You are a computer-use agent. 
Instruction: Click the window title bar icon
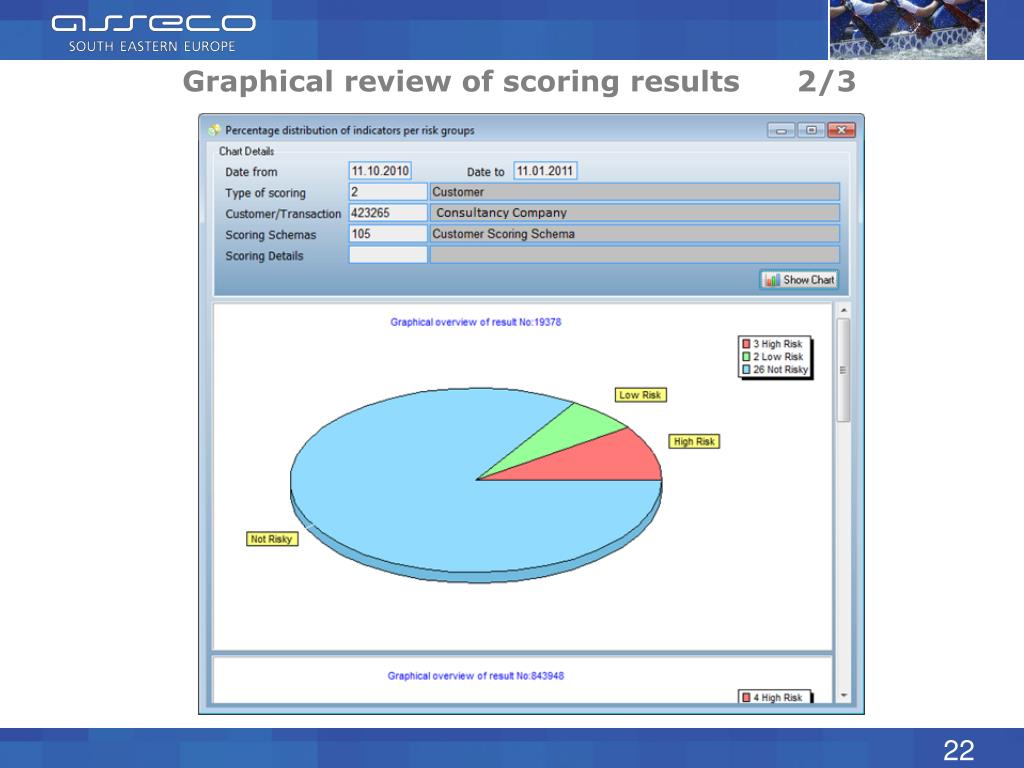tap(214, 130)
